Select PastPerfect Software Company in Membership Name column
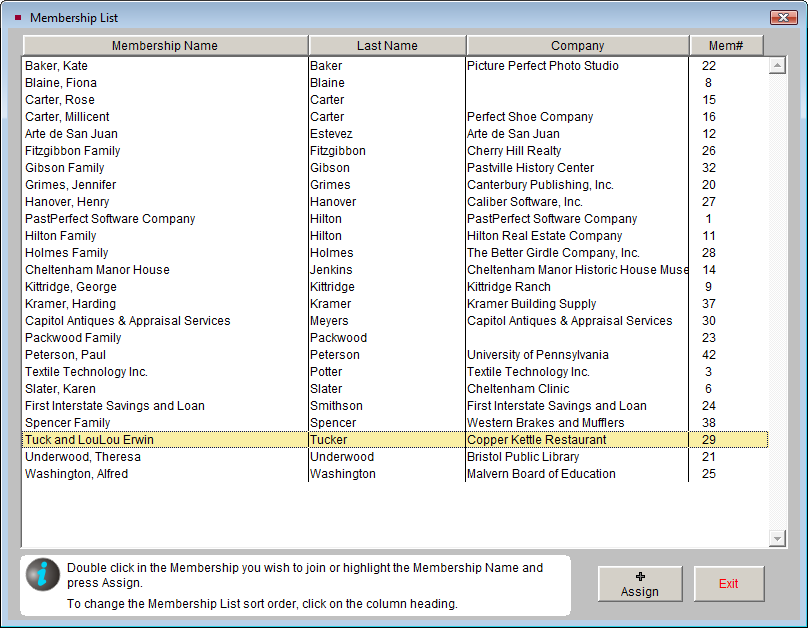This screenshot has height=628, width=808. click(110, 218)
